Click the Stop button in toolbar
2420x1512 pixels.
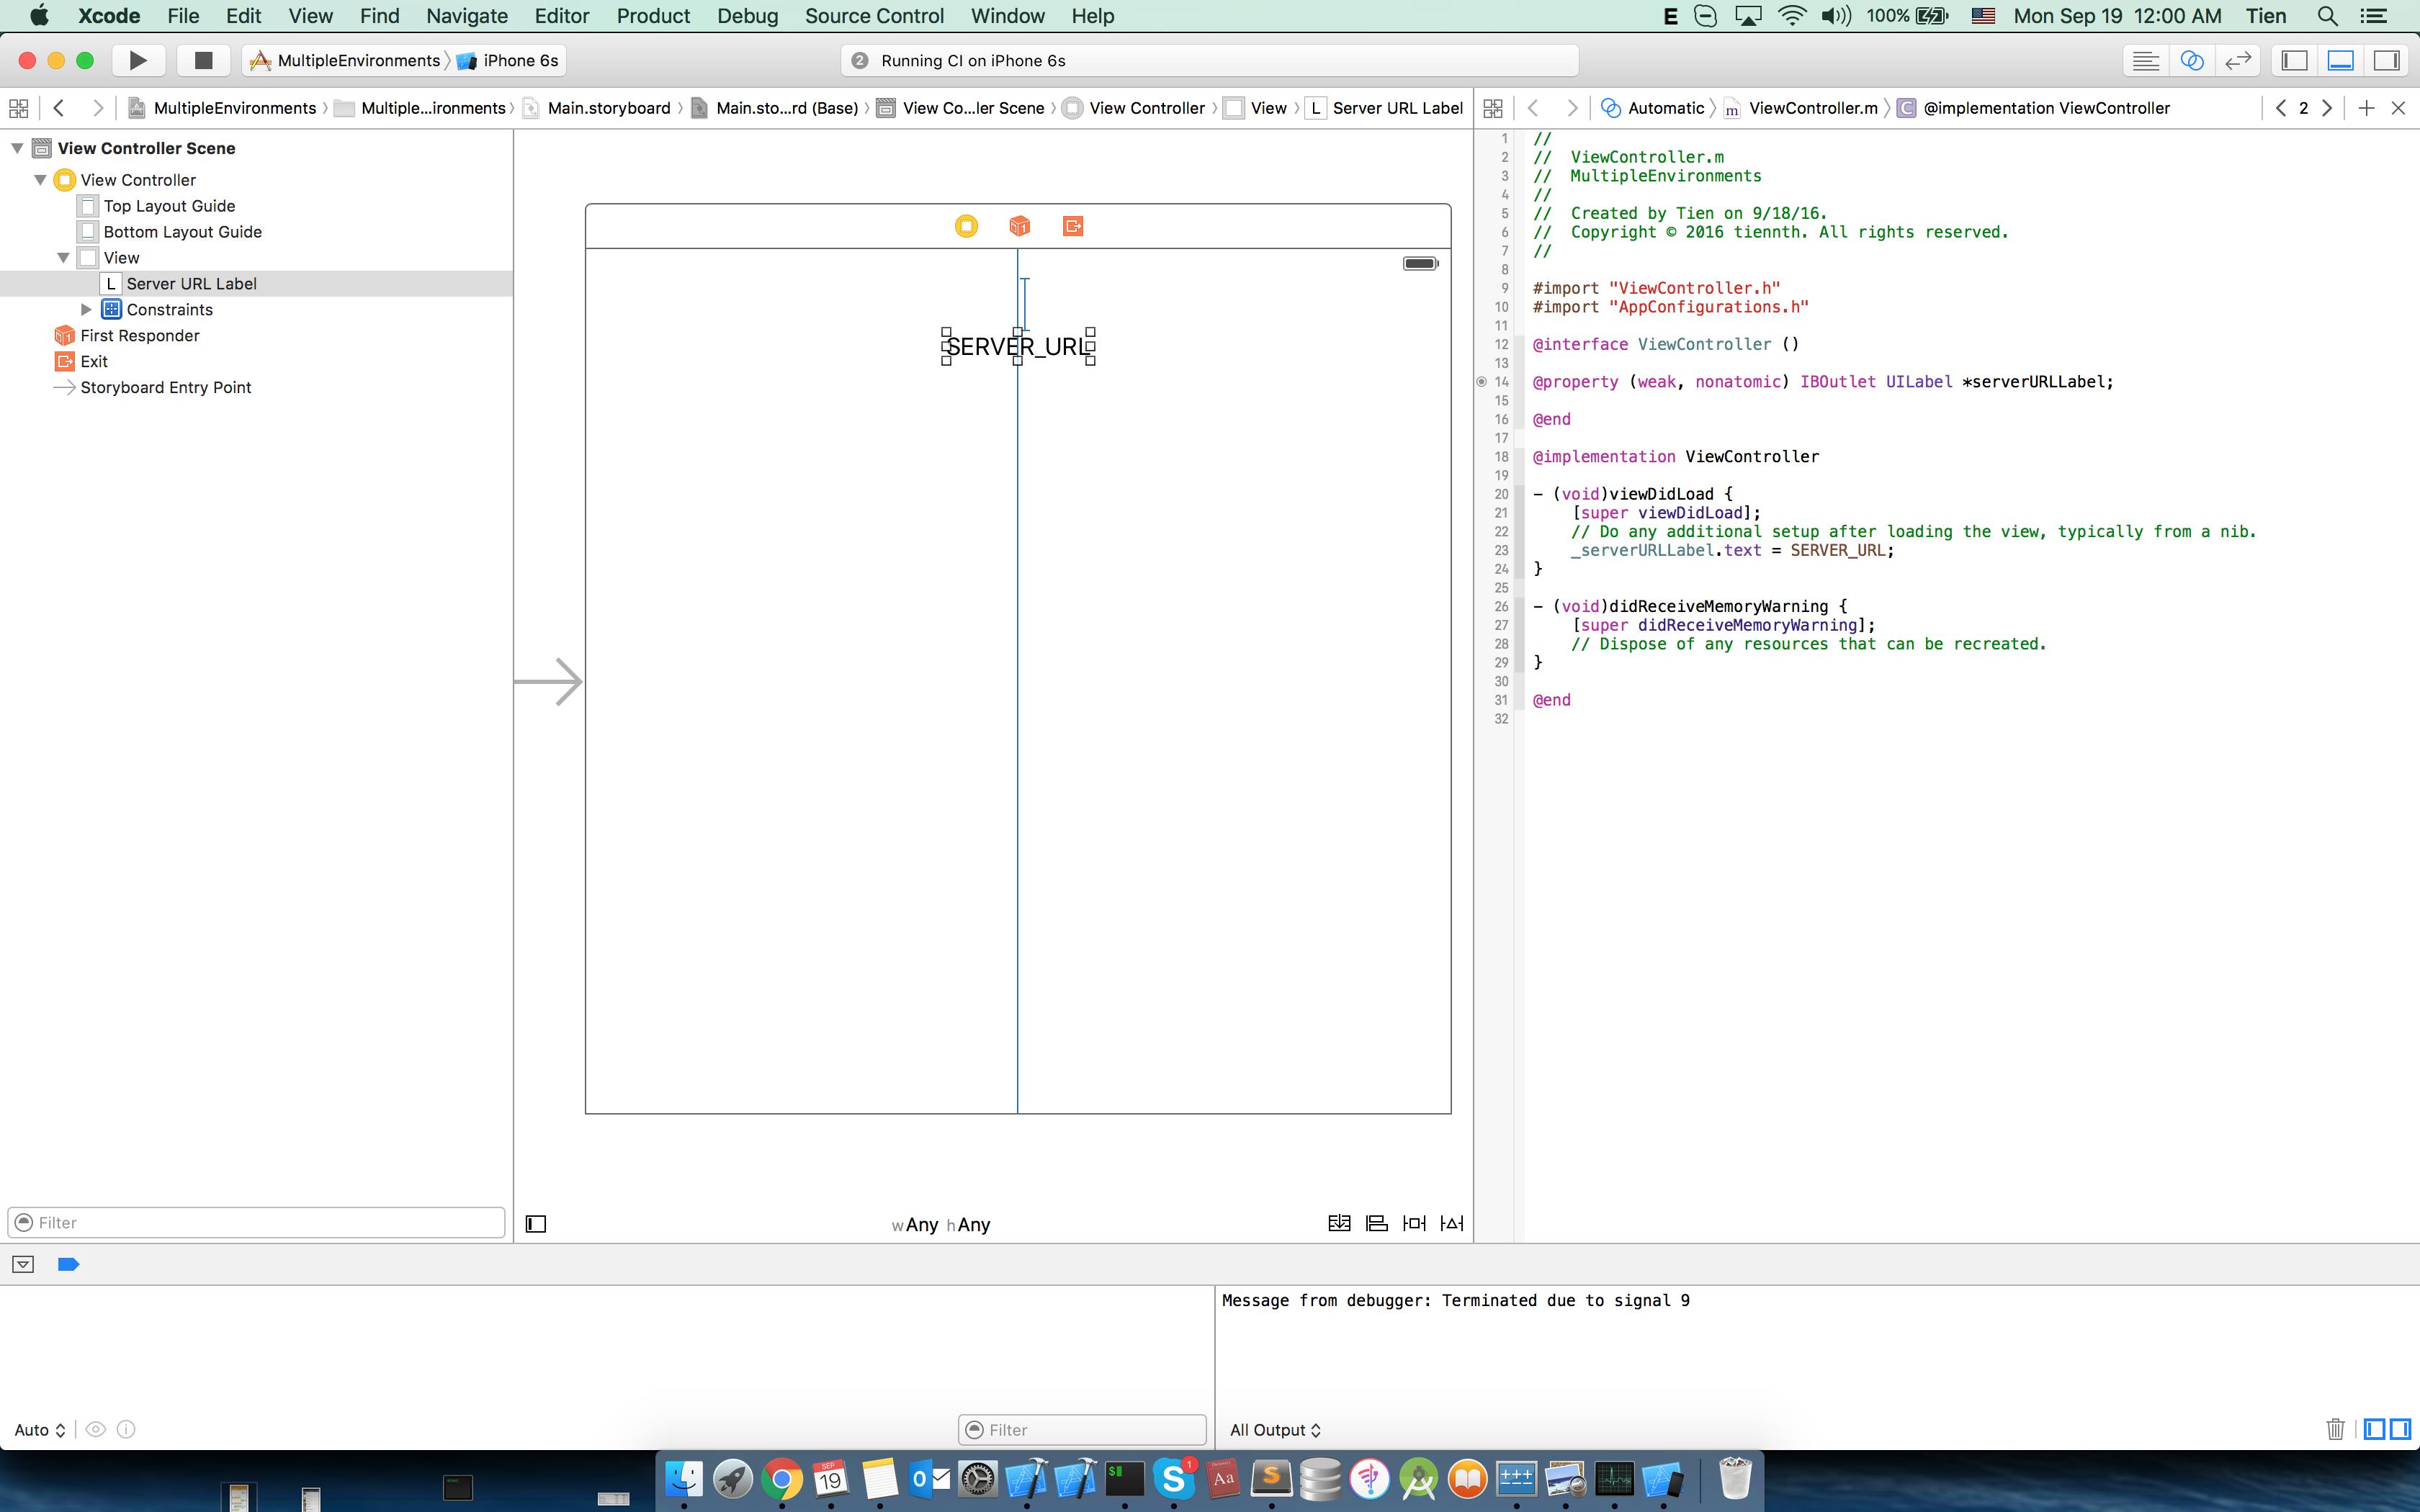203,60
